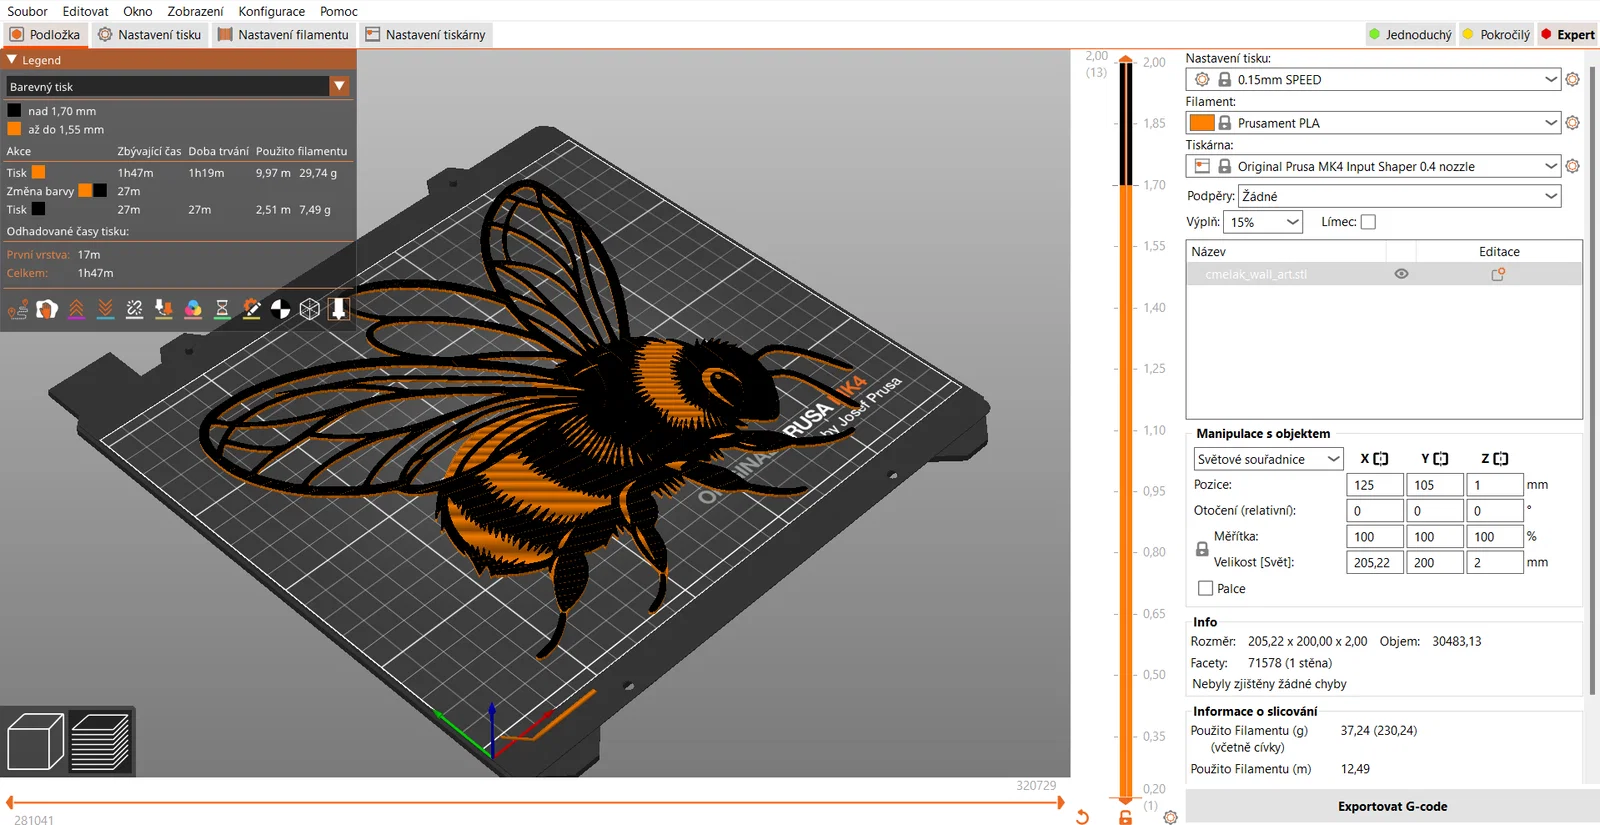Toggle travel moves visibility icon in legend

tap(17, 310)
